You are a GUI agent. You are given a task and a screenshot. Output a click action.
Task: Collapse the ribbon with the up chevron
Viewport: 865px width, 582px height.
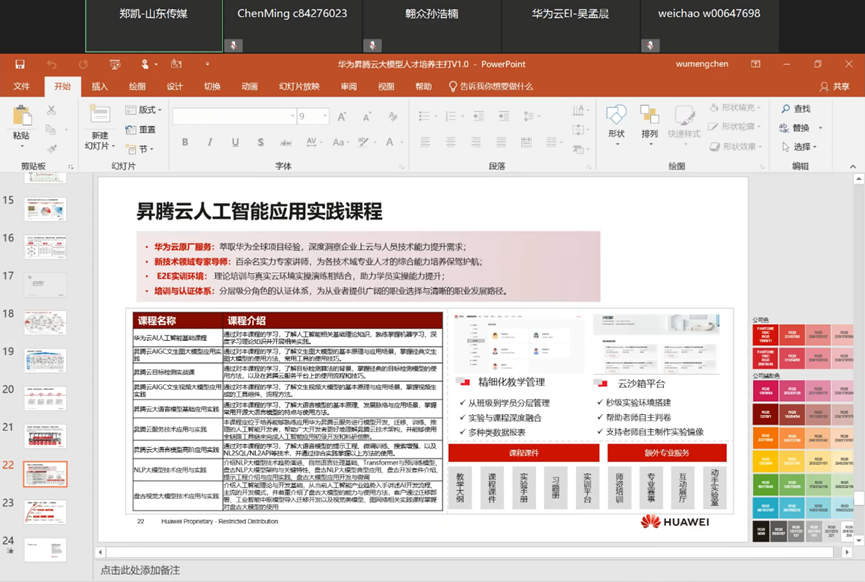pyautogui.click(x=853, y=166)
